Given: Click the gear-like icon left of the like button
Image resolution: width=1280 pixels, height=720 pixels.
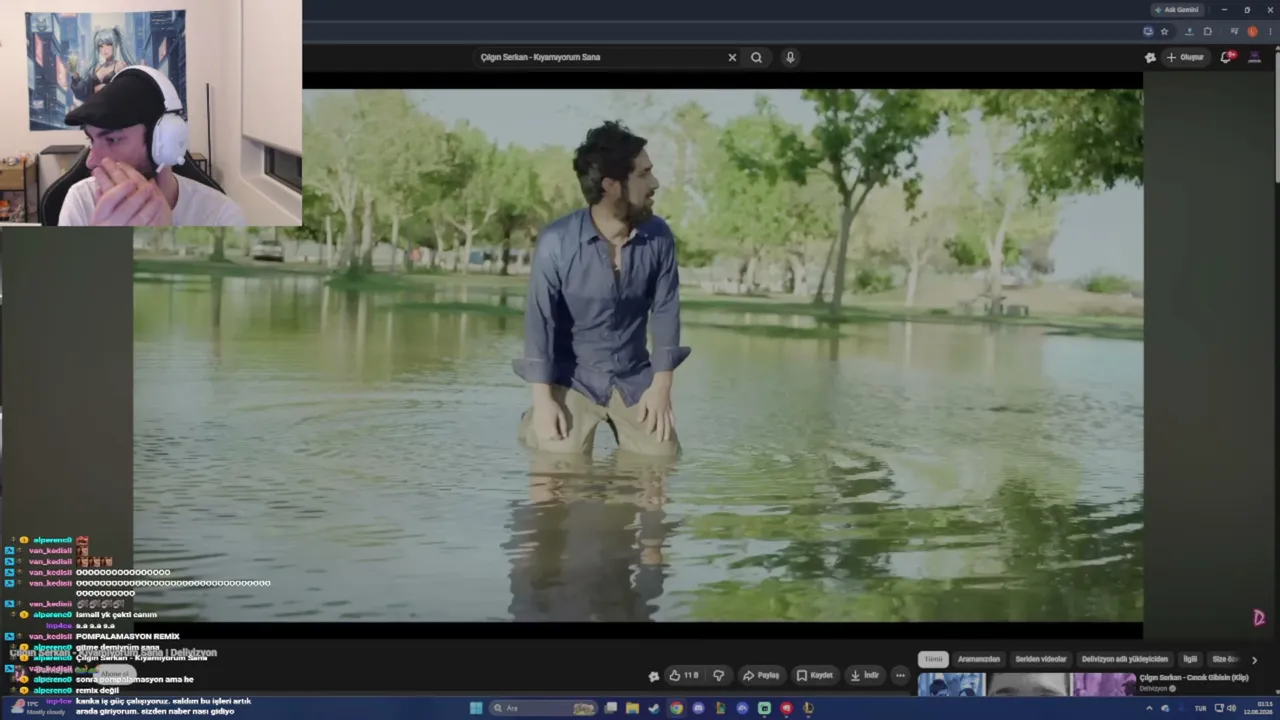Looking at the screenshot, I should coord(654,676).
